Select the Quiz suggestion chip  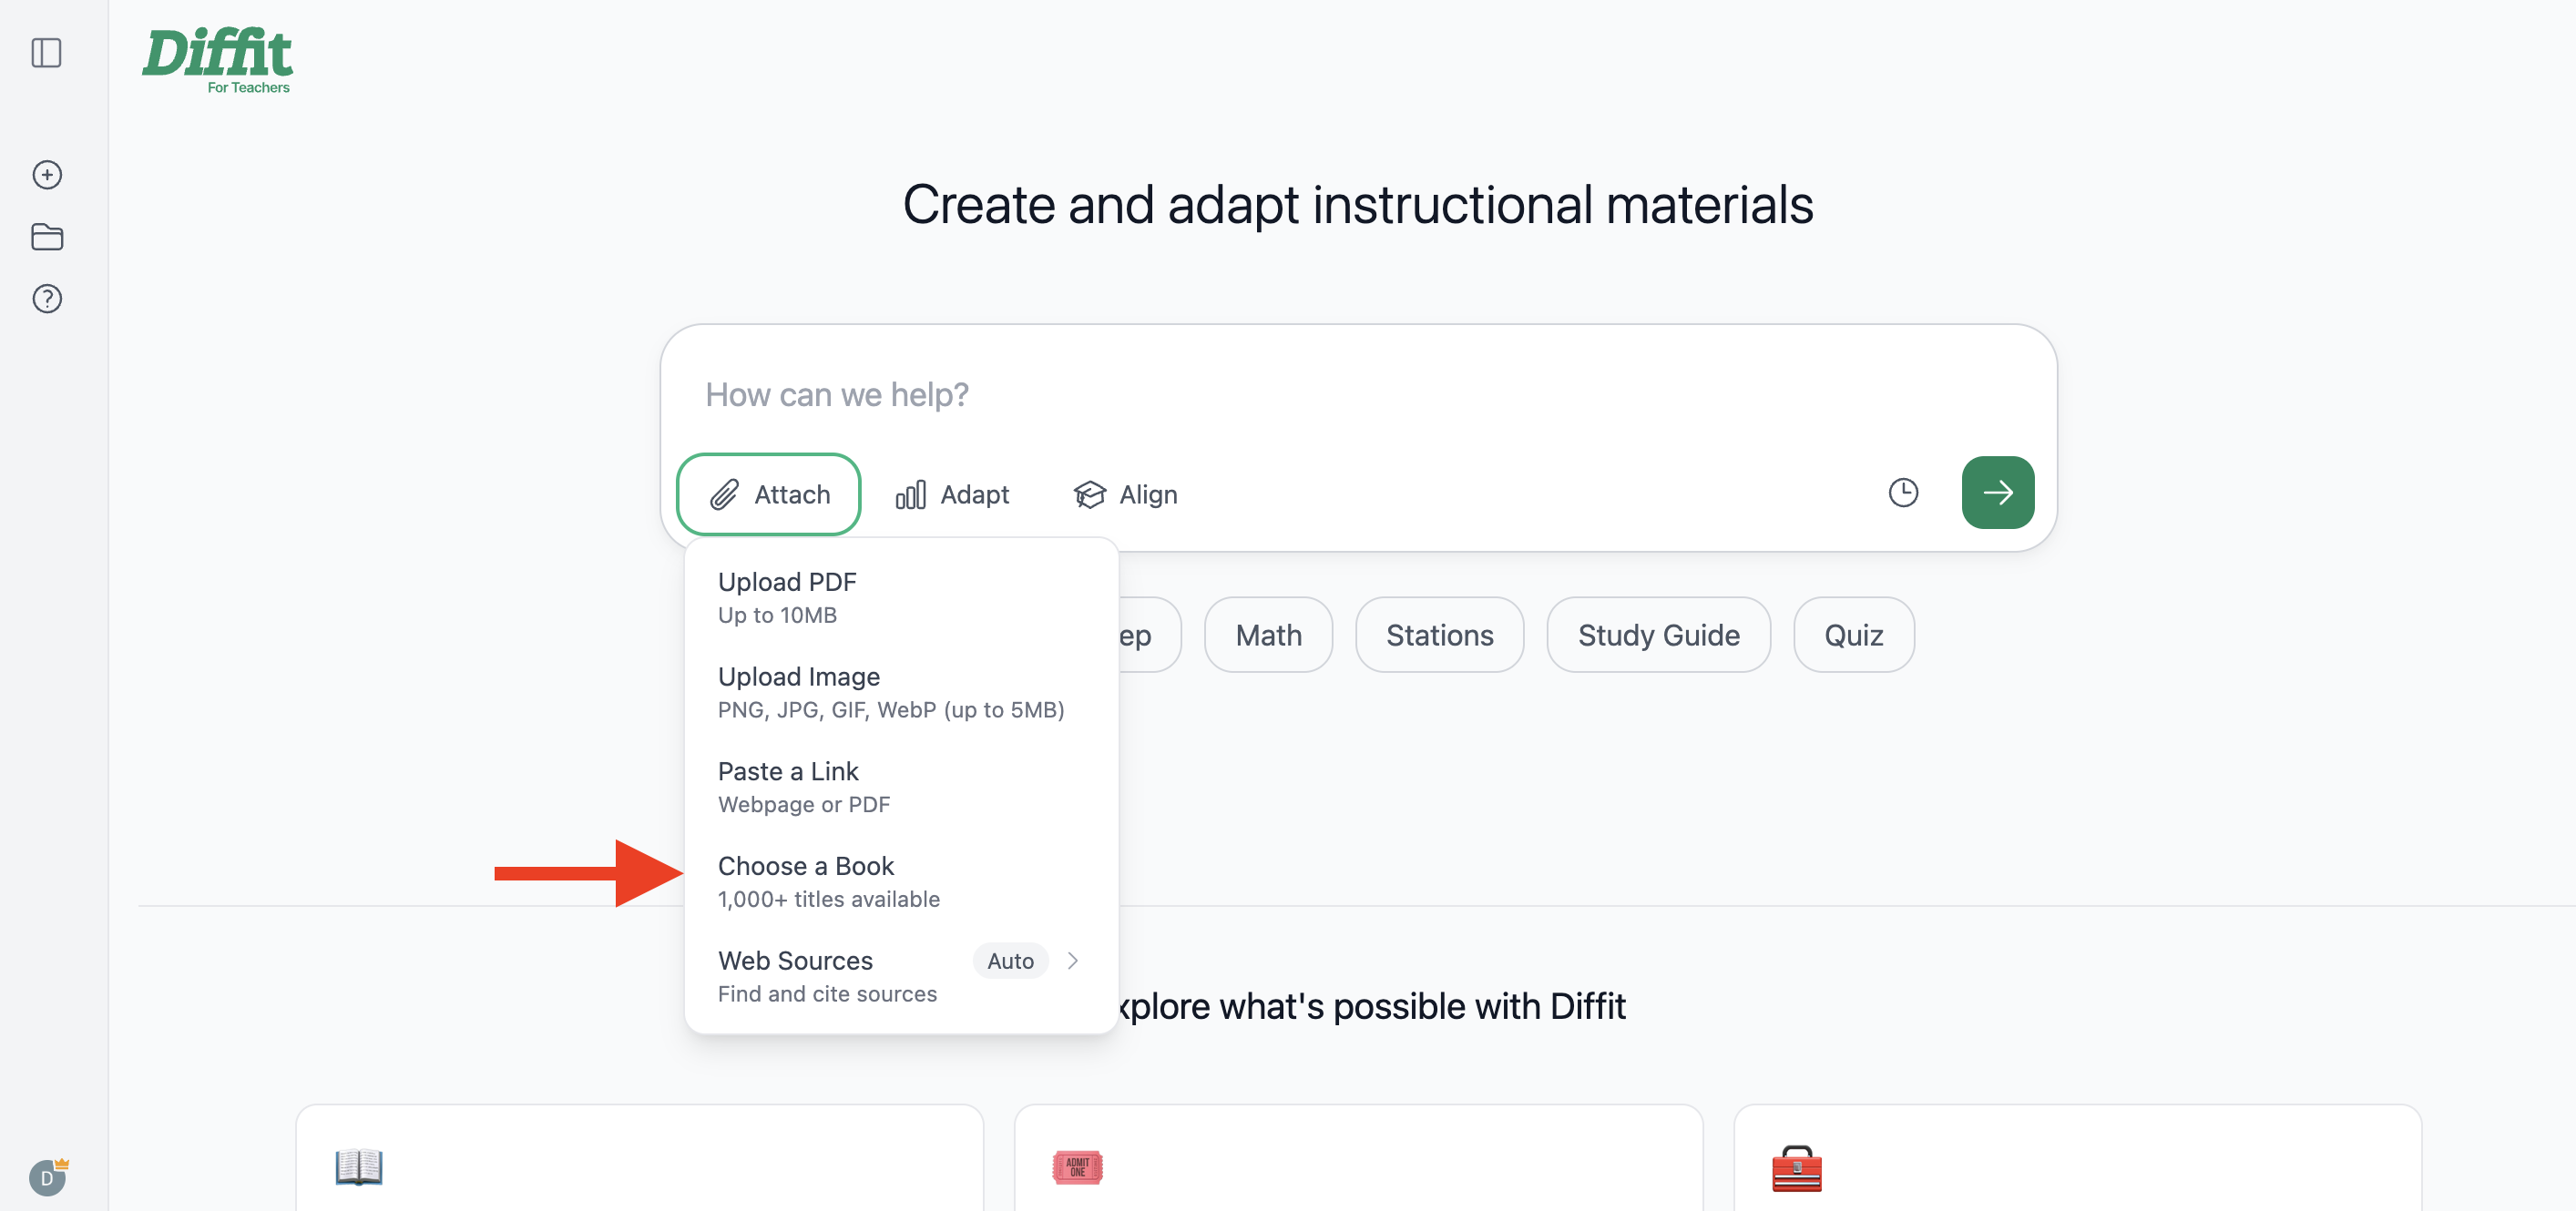tap(1853, 635)
